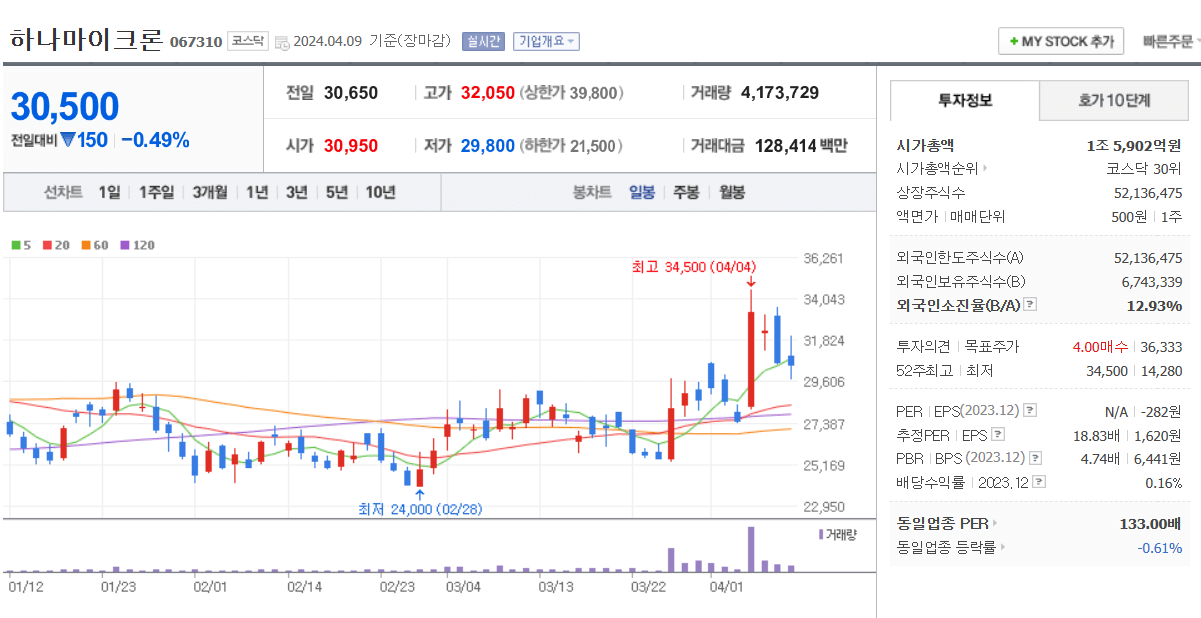Click the stock code 067310
The image size is (1201, 618).
click(x=196, y=42)
